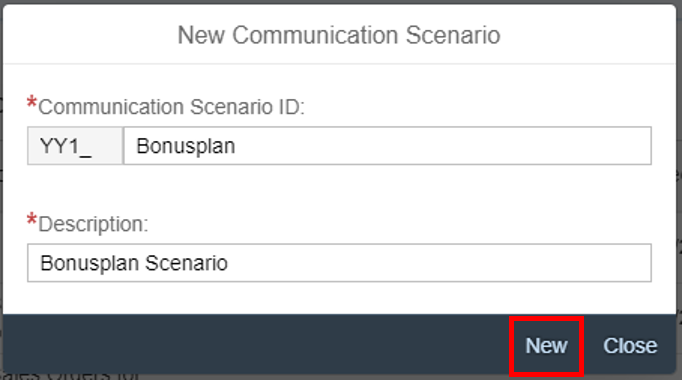Click the Communication Scenario ID label

pos(171,107)
